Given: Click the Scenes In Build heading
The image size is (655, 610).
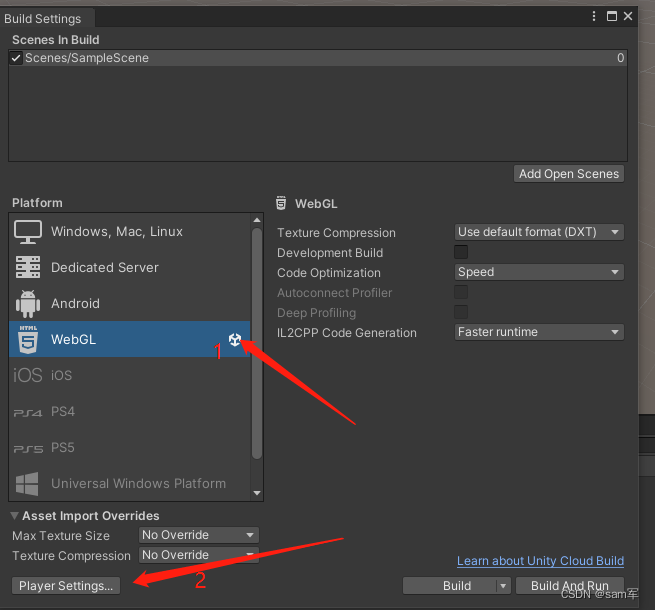Looking at the screenshot, I should (x=56, y=40).
